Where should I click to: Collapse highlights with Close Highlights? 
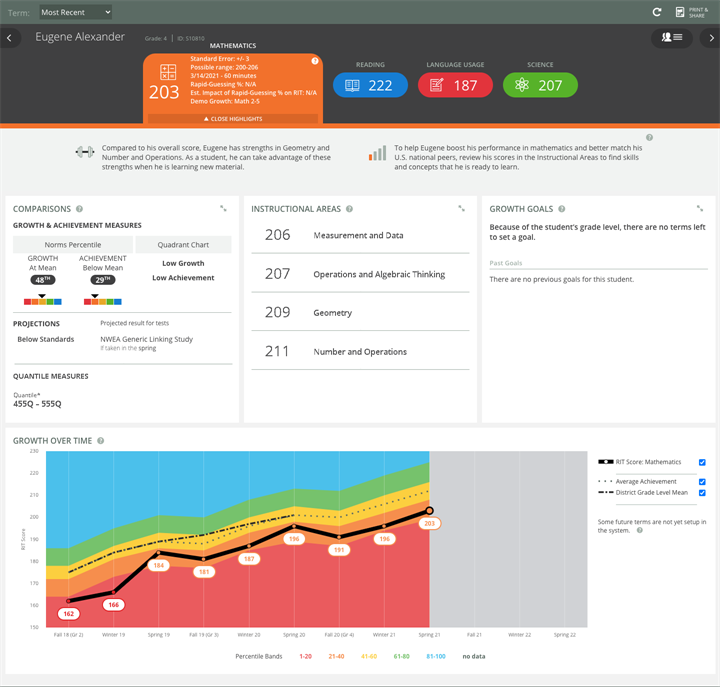point(233,118)
